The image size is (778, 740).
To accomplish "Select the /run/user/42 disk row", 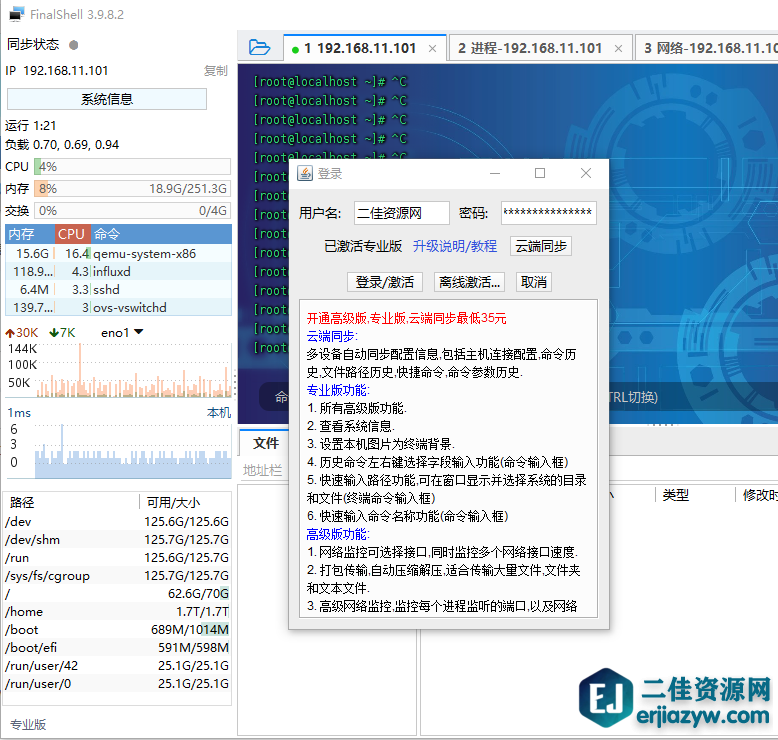I will click(117, 666).
